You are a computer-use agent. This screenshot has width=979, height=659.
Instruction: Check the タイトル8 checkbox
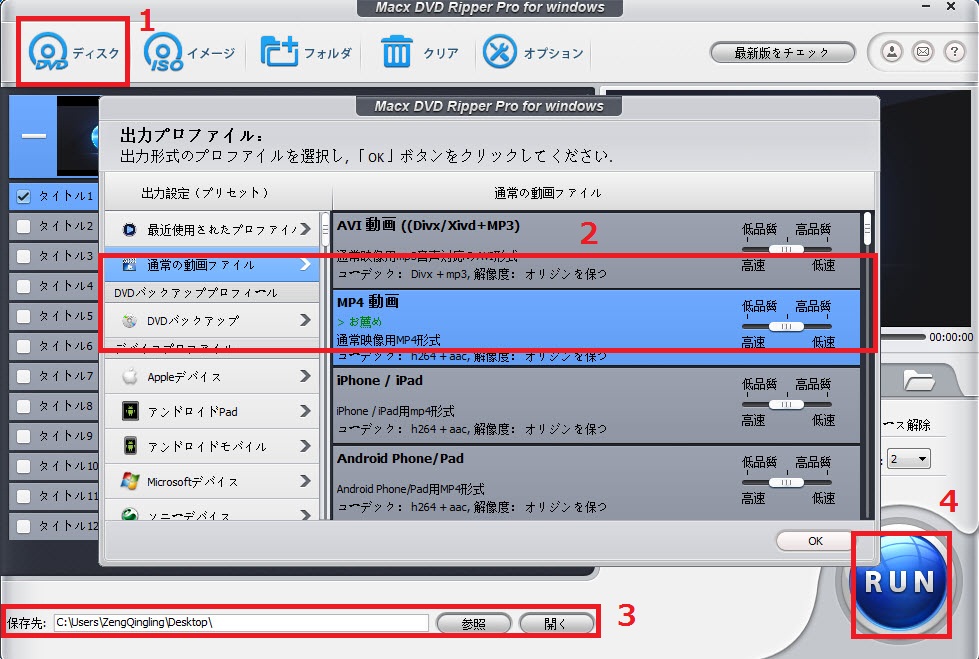click(23, 406)
